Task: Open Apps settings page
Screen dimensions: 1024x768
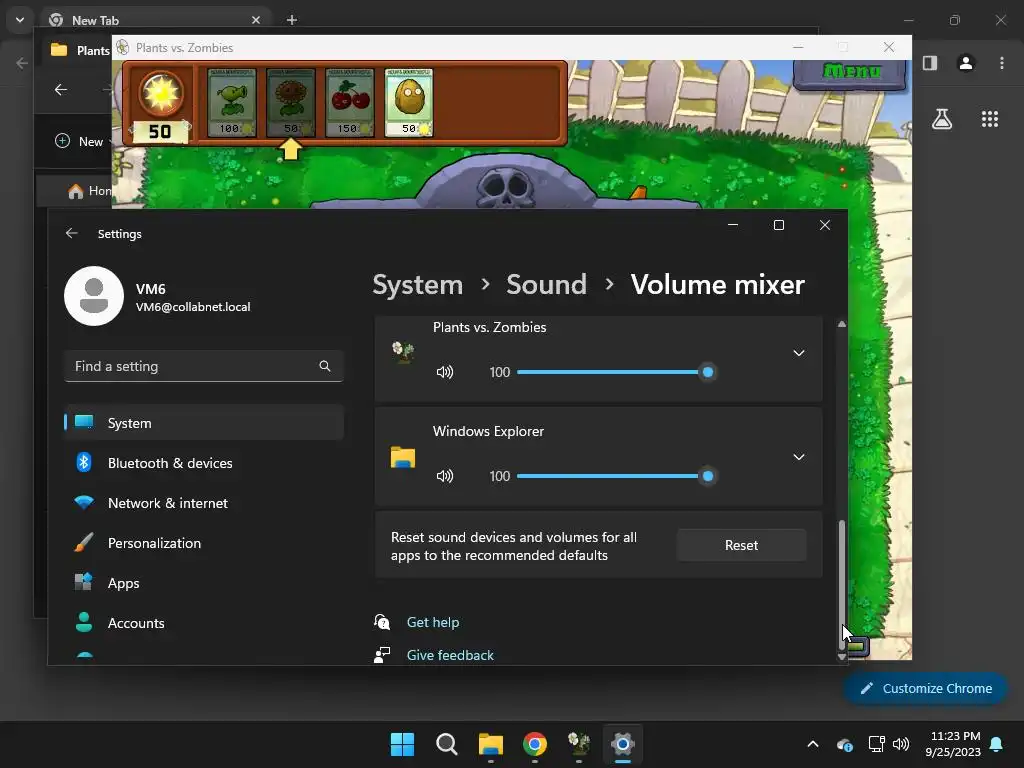Action: [x=204, y=583]
